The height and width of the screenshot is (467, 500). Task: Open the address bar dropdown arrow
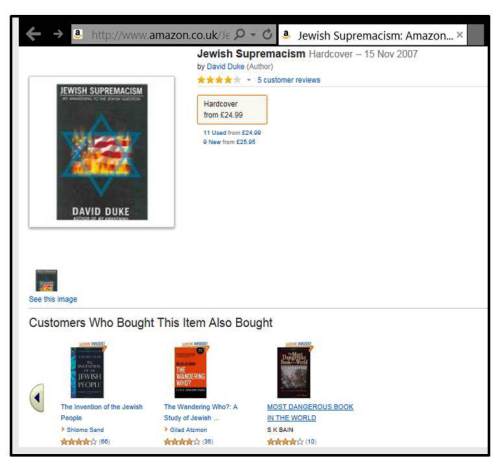point(253,34)
